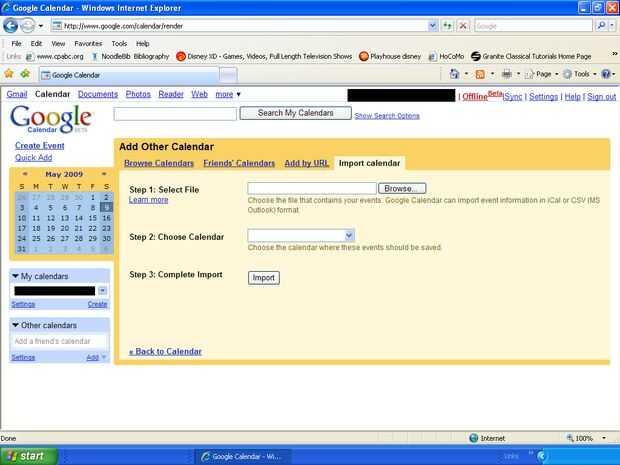Open the Choose Calendar dropdown
Viewport: 620px width, 465px height.
[301, 236]
